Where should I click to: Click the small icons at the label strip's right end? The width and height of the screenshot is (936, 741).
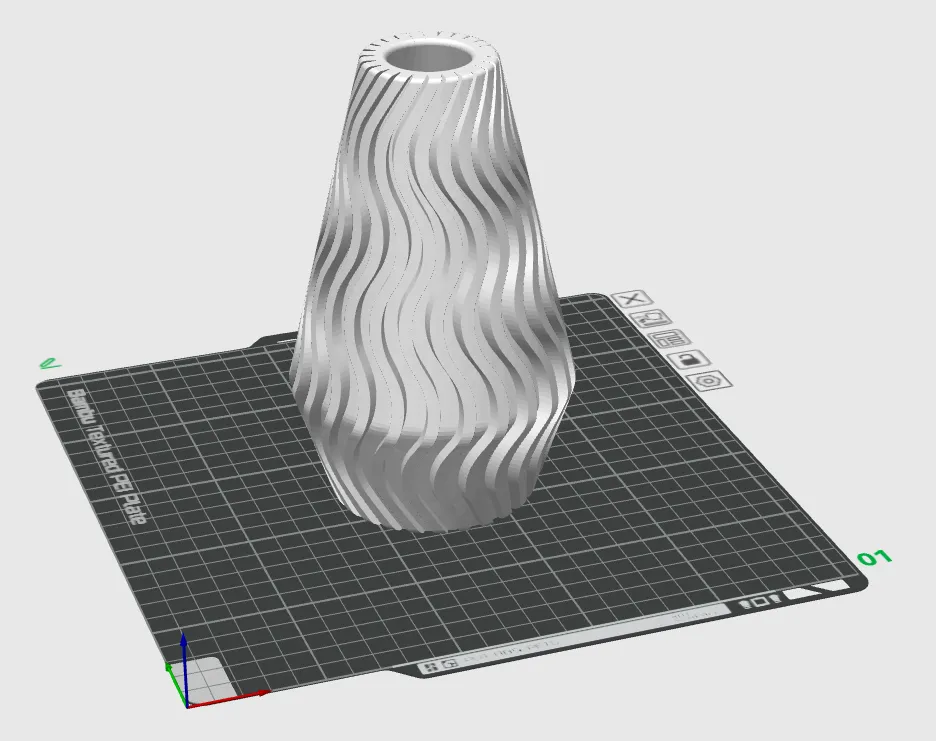[759, 602]
